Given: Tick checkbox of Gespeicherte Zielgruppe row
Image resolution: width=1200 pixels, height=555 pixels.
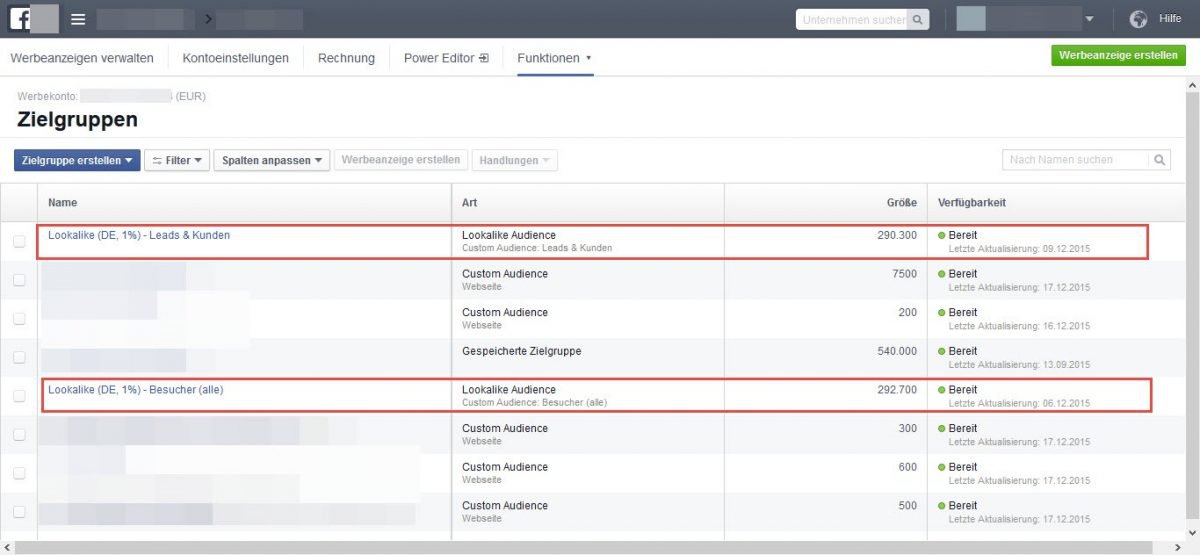Looking at the screenshot, I should [19, 357].
